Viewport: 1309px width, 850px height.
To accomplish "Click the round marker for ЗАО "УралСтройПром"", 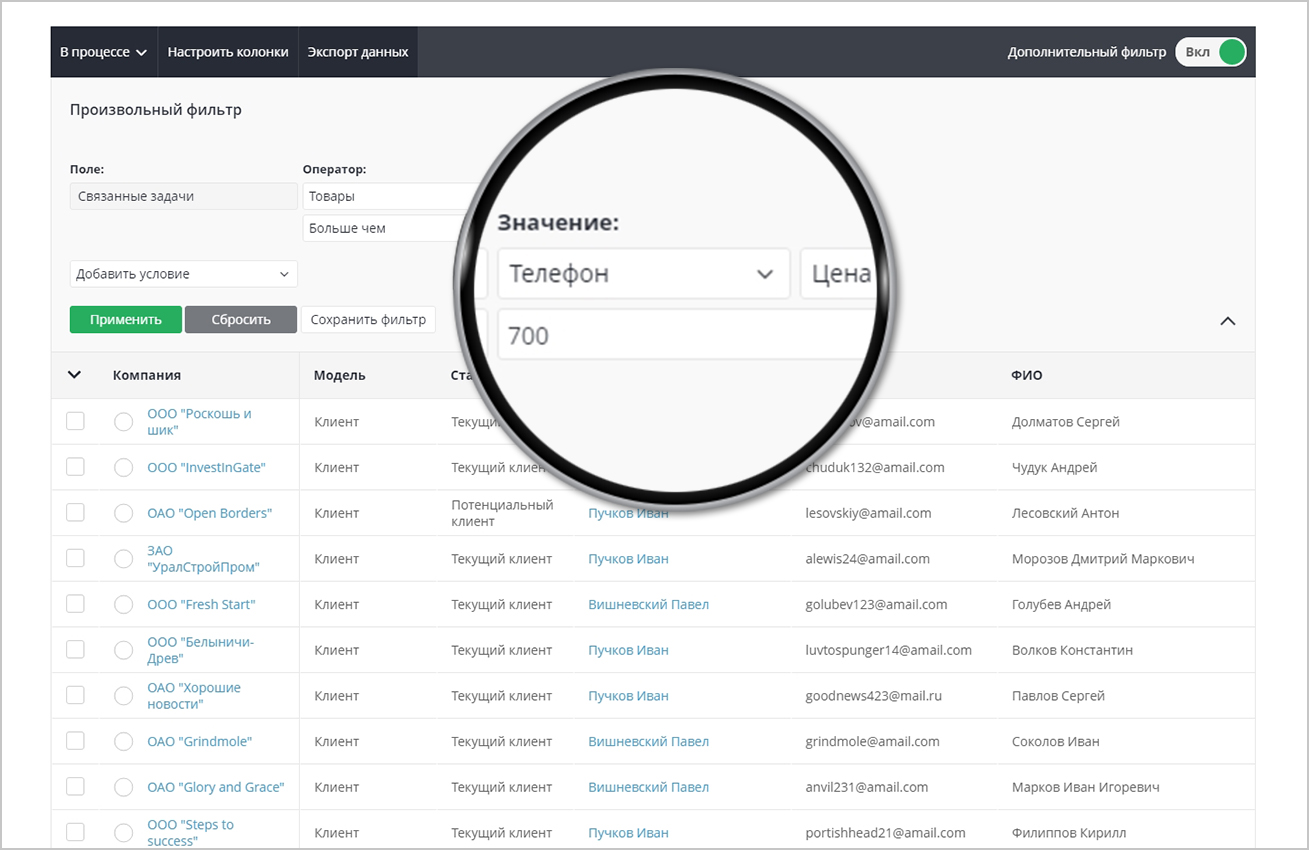I will click(124, 559).
